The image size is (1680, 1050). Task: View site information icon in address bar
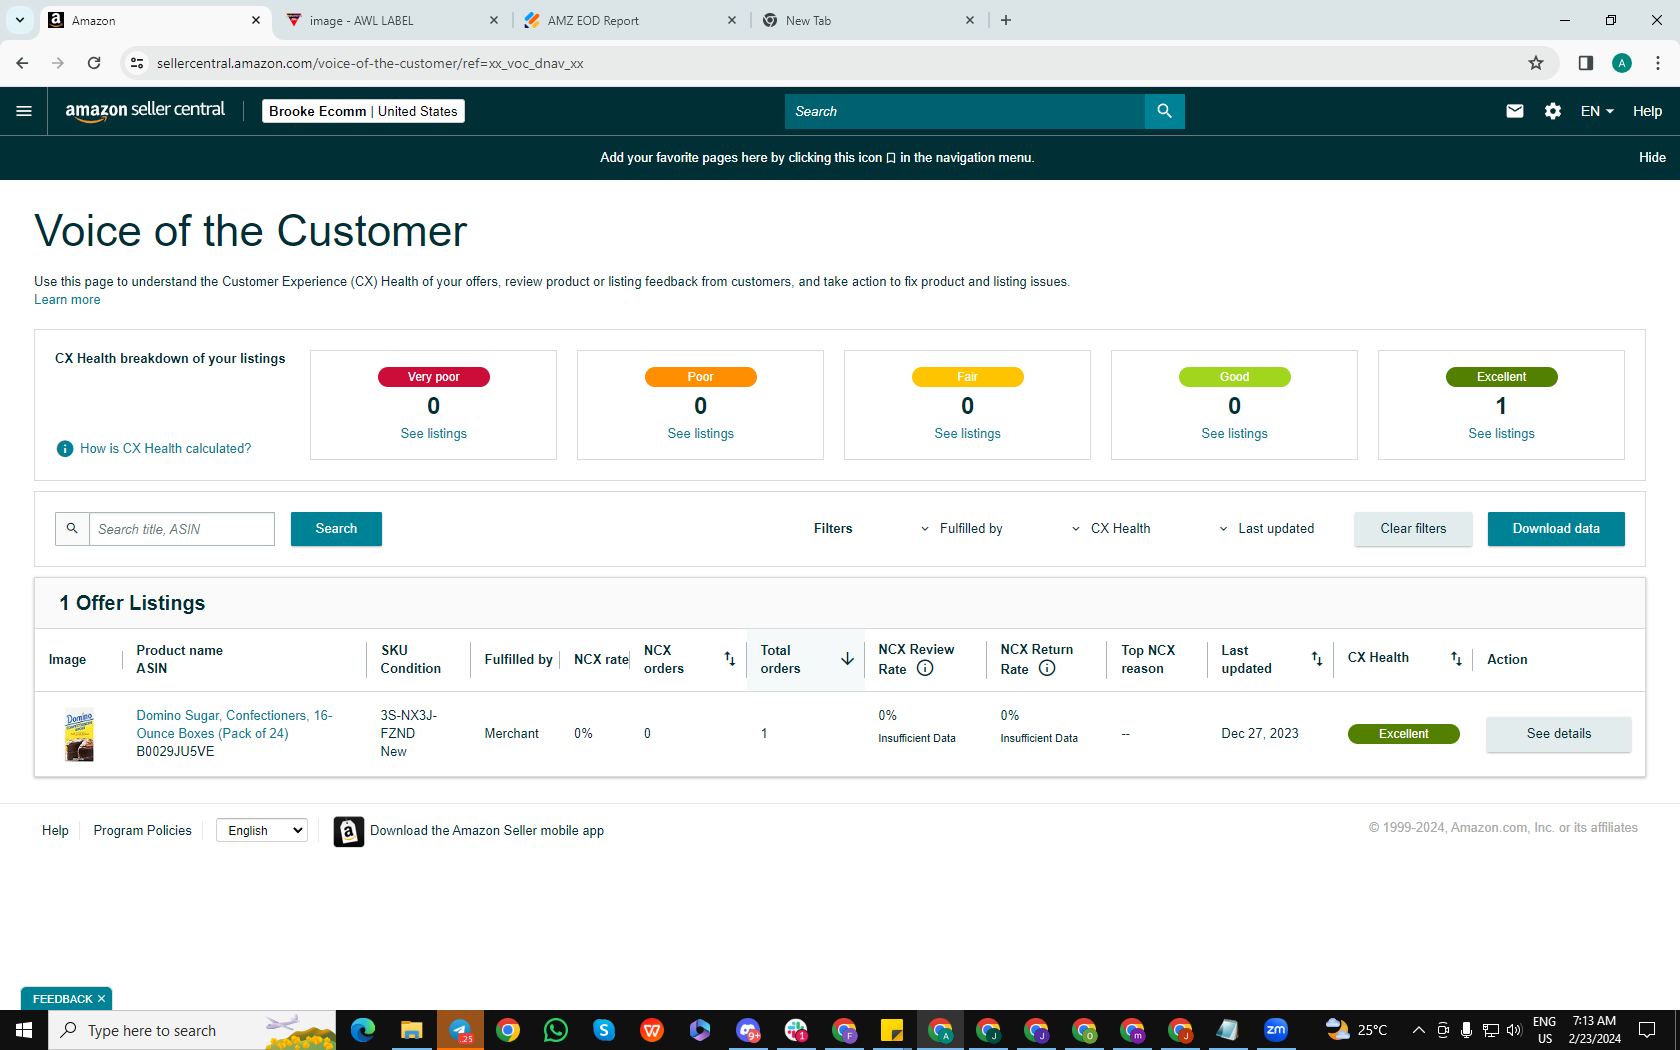[x=137, y=63]
